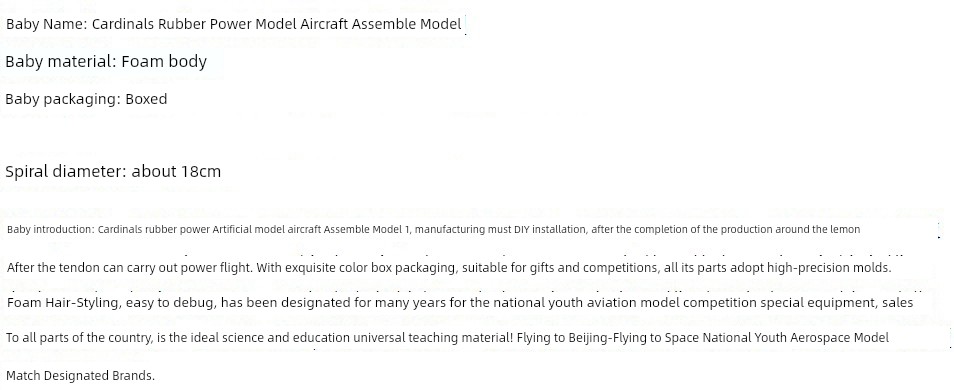Viewport: 954px width, 390px height.
Task: Click the 'Baby material:' label
Action: (61, 61)
